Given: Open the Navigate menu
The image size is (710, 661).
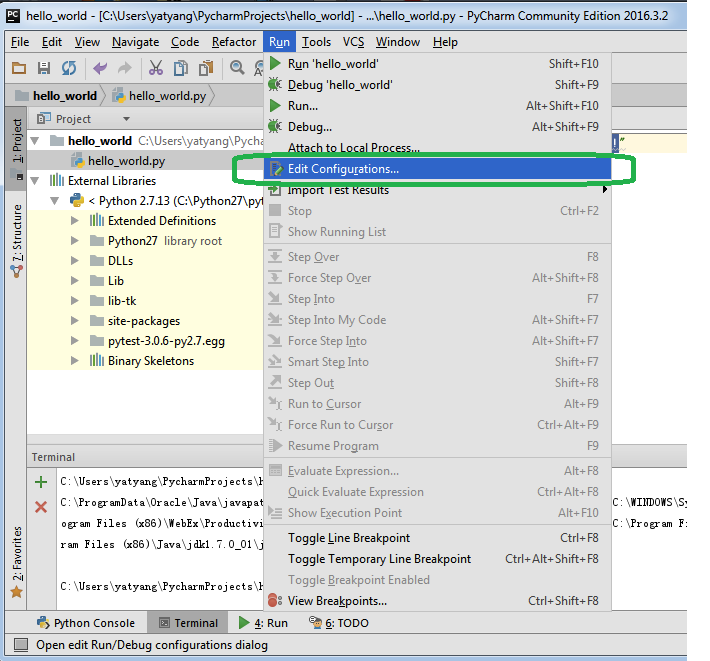Looking at the screenshot, I should 135,42.
